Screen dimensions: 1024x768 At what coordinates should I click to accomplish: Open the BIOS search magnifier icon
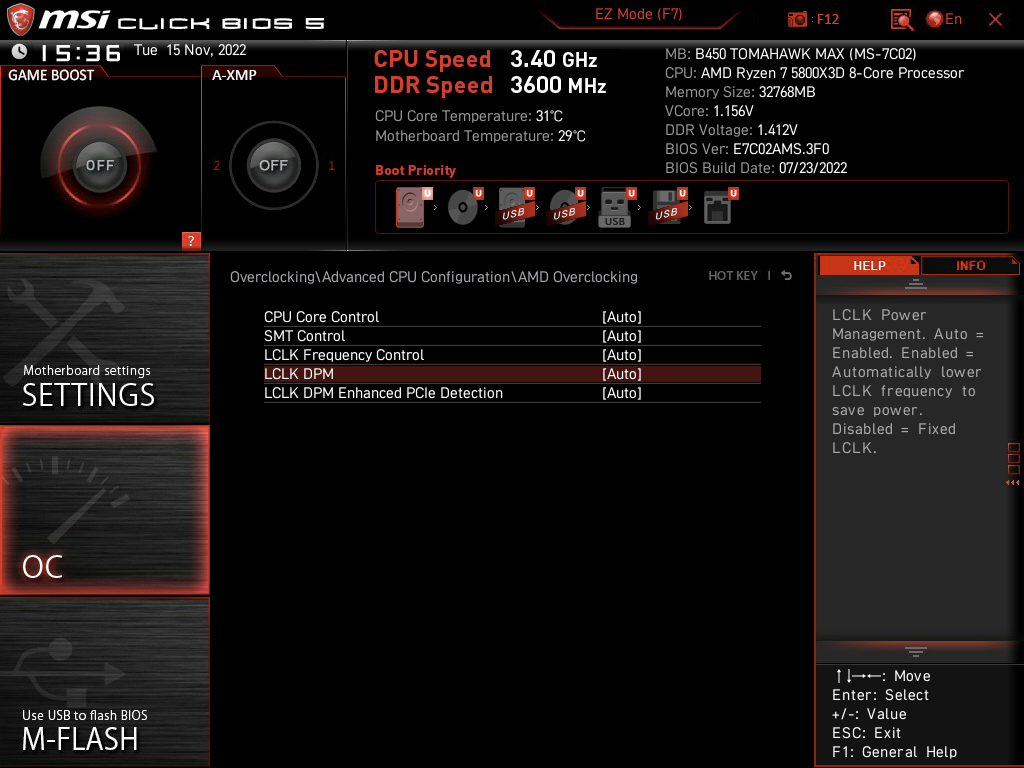[x=901, y=20]
